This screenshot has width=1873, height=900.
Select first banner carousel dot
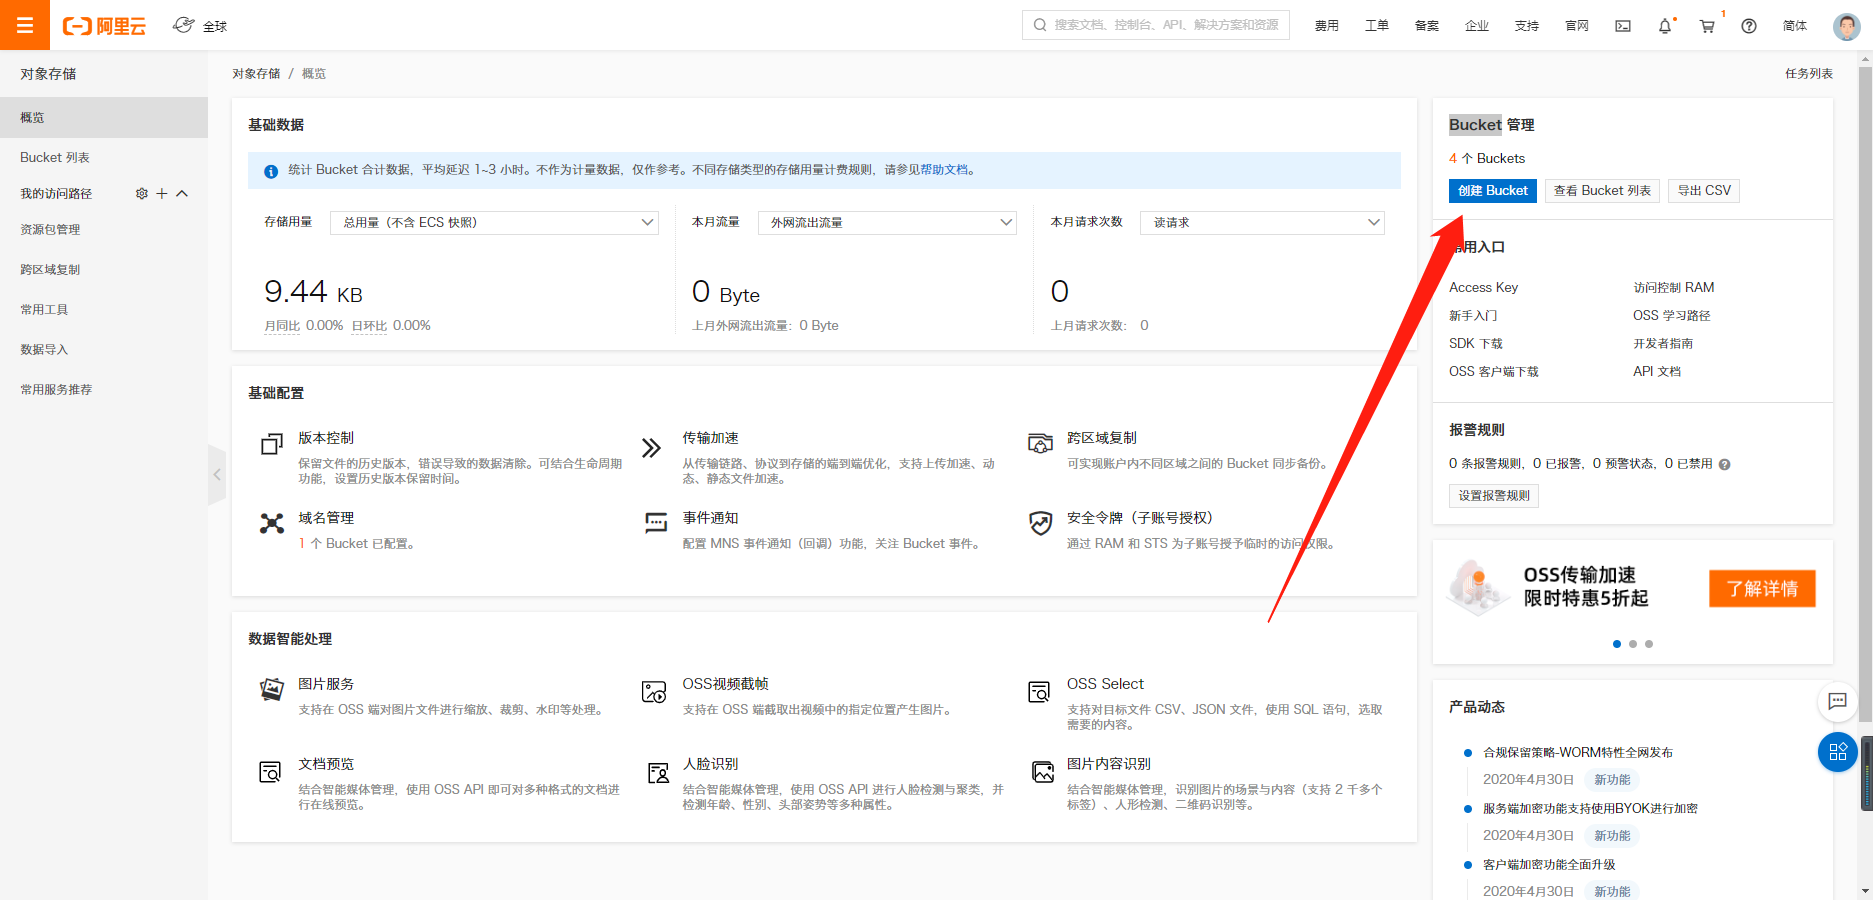coord(1617,644)
